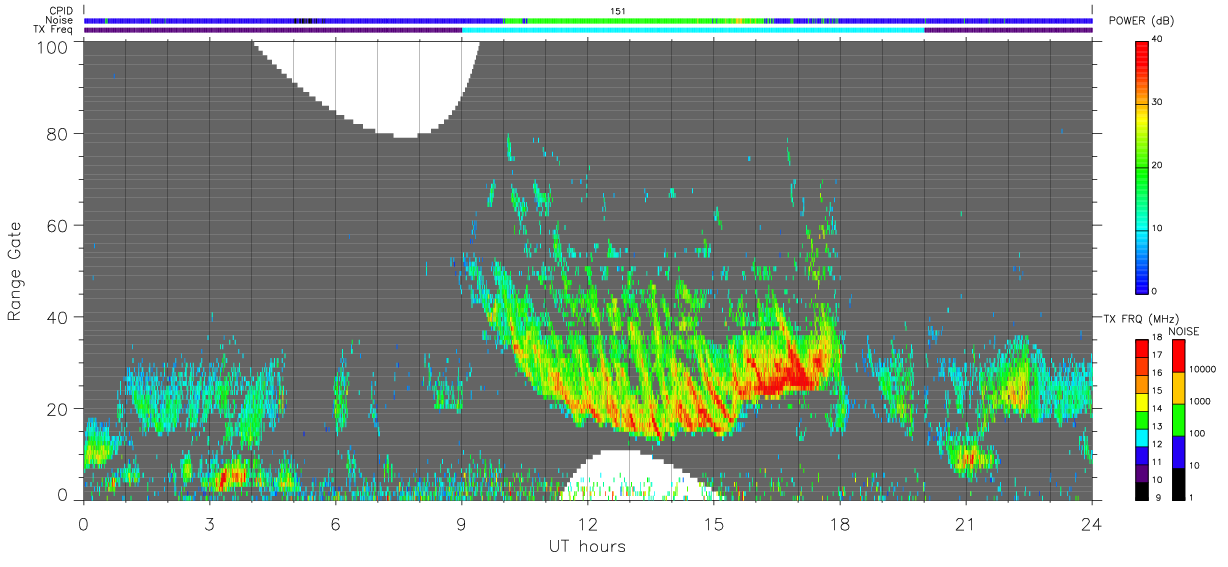Screen dimensions: 1228x567
Task: Click UT hour tick label 12
Action: [x=587, y=523]
